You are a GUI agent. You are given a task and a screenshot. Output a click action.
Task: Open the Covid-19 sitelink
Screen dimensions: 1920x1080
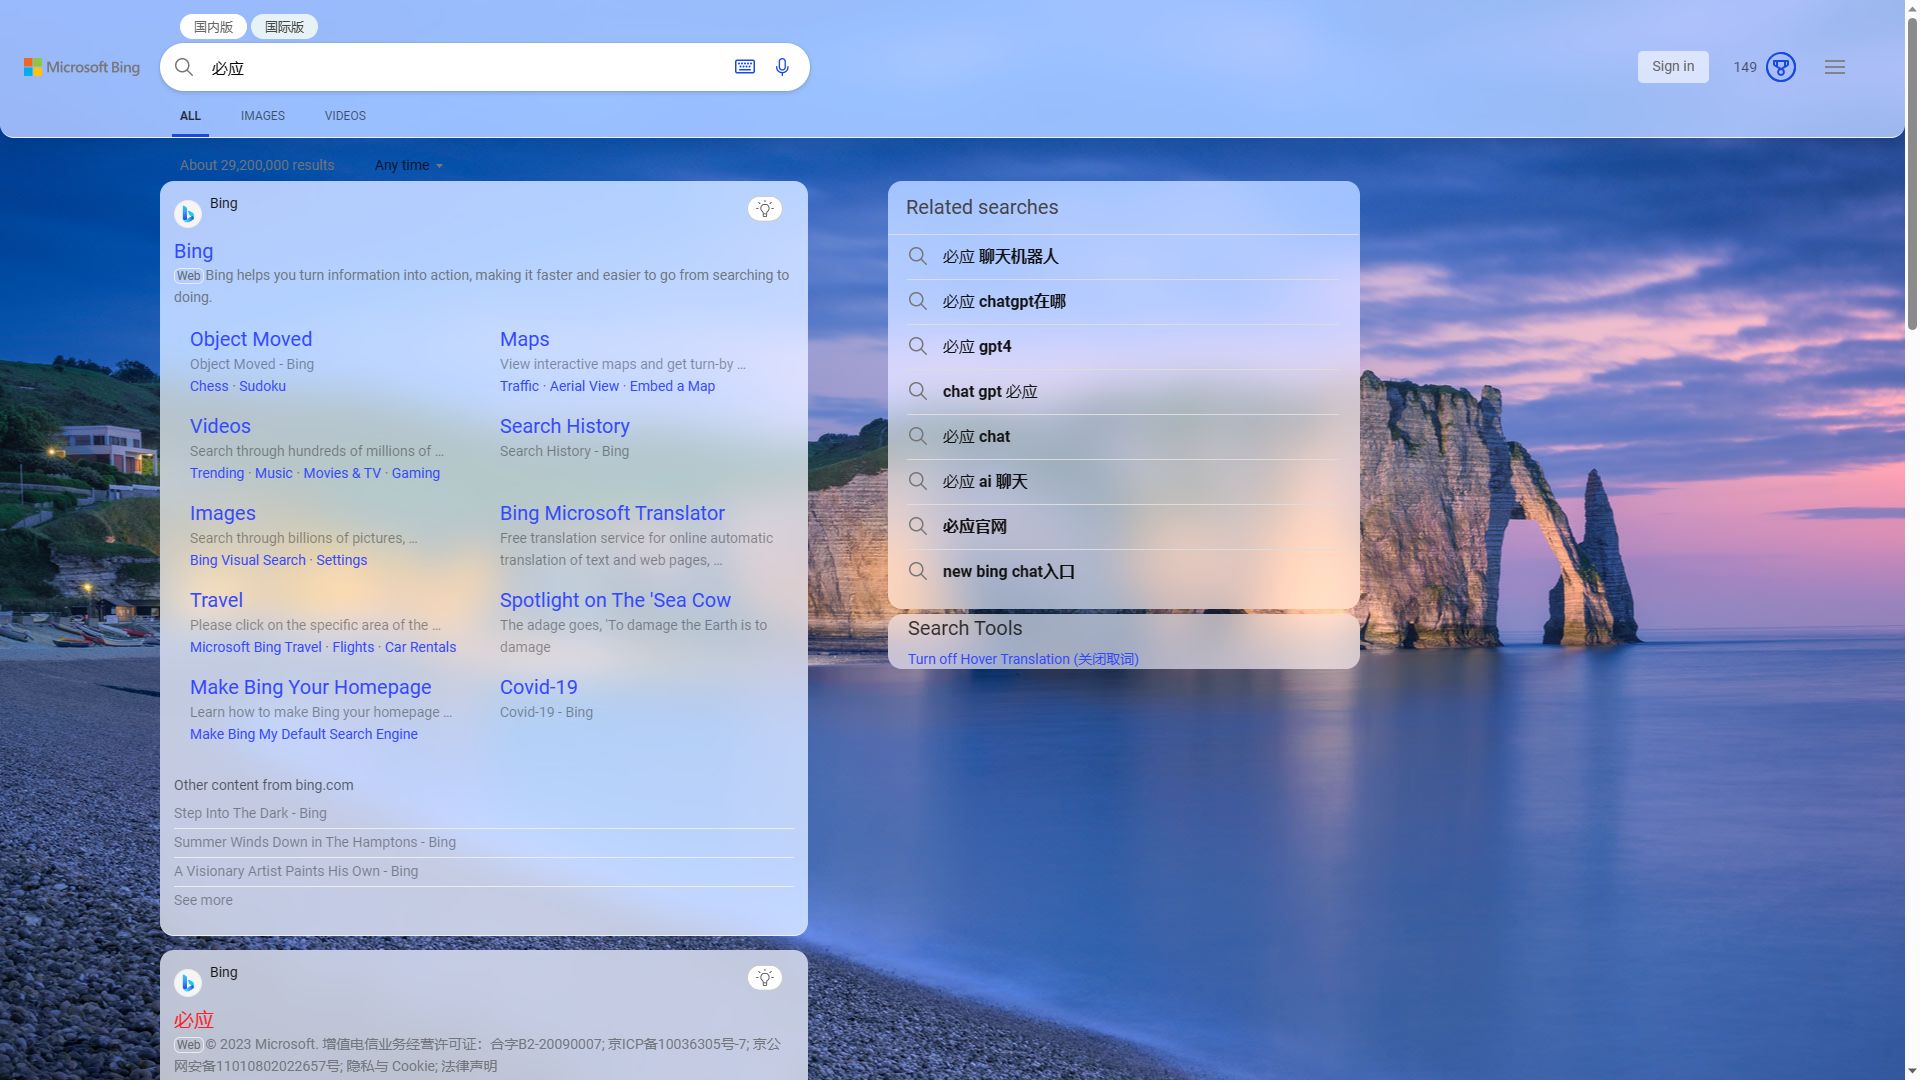point(538,687)
